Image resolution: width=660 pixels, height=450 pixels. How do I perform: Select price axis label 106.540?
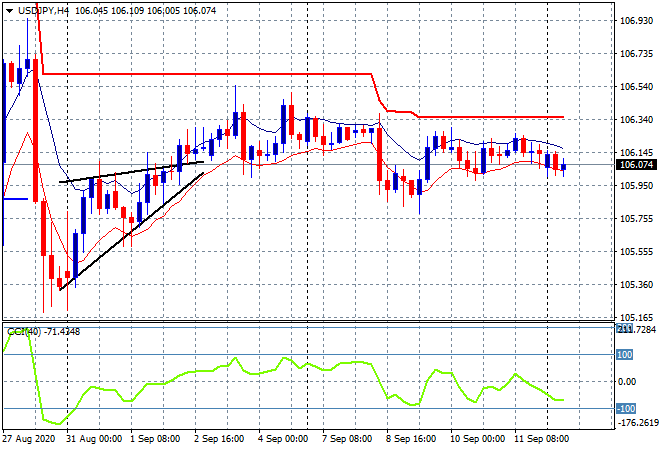[636, 87]
